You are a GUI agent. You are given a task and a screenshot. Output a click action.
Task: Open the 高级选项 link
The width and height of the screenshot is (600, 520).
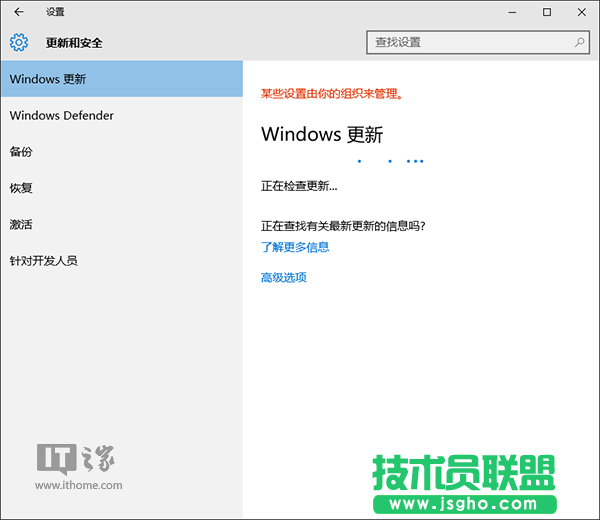click(284, 277)
